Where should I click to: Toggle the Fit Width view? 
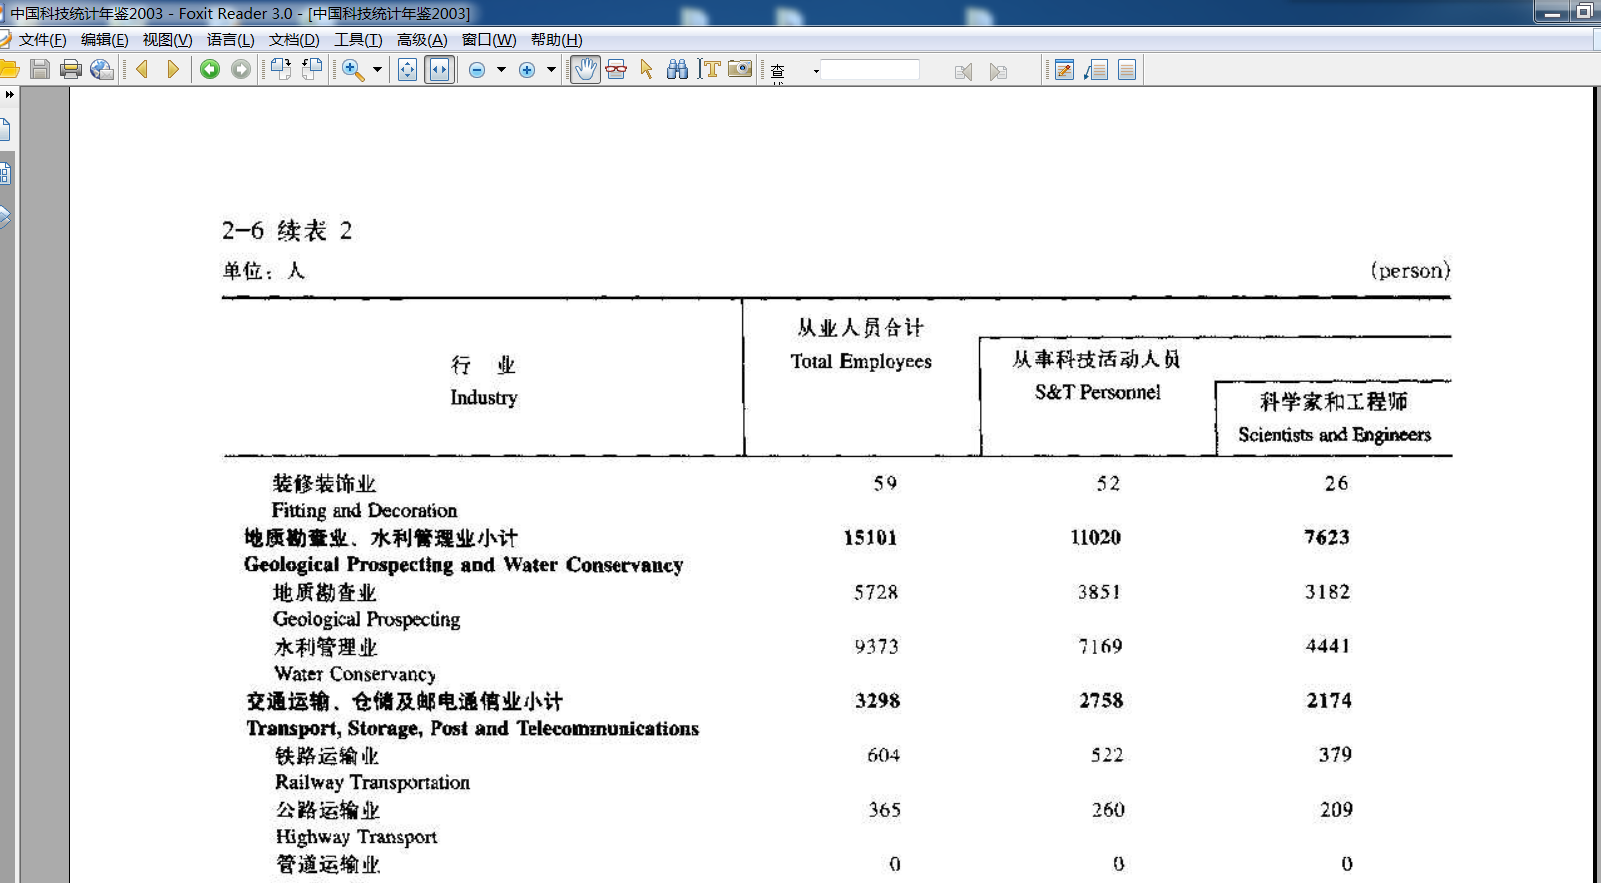(439, 69)
